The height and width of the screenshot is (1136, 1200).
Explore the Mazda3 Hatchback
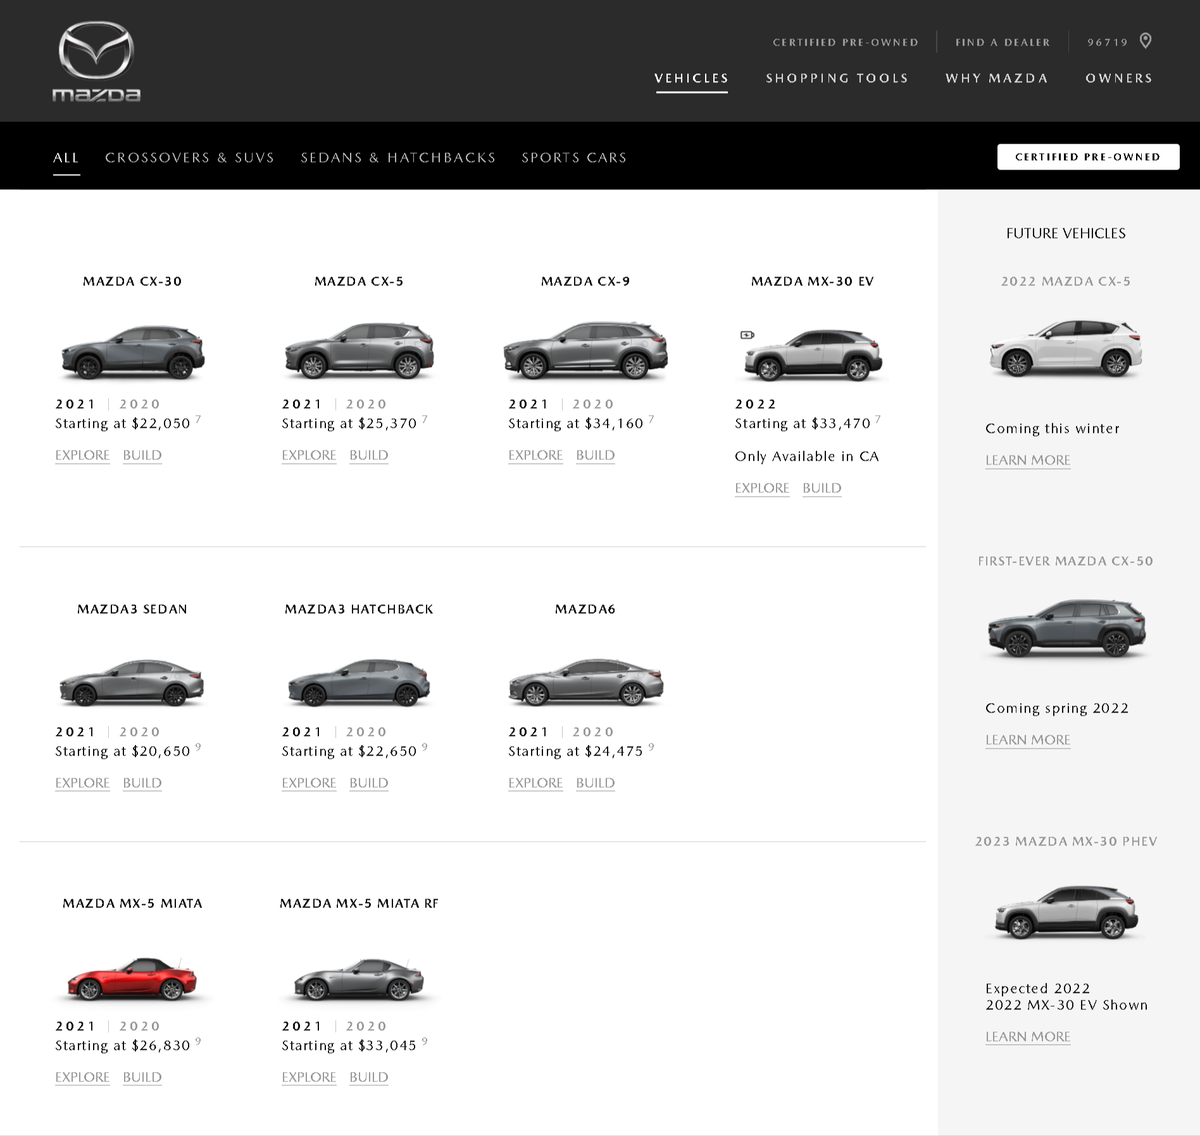click(309, 783)
